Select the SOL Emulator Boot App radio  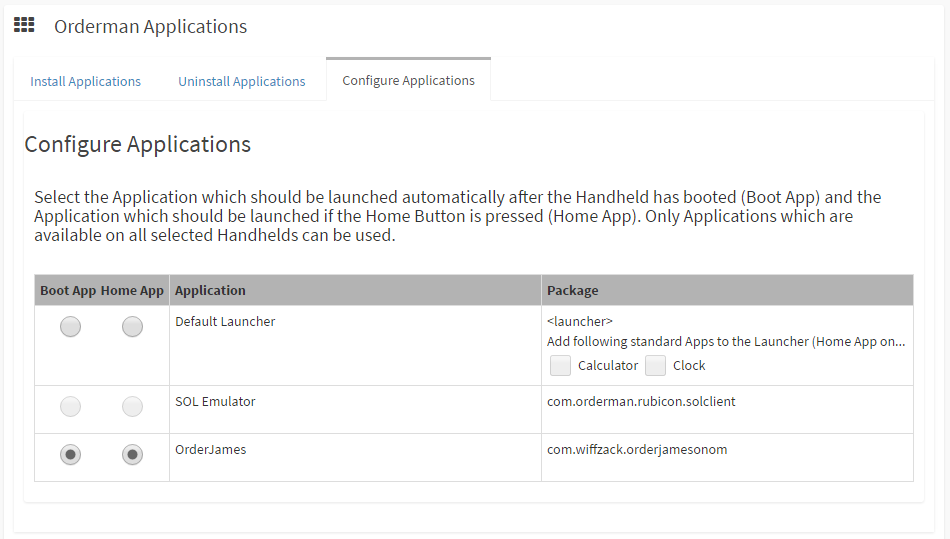pyautogui.click(x=70, y=406)
